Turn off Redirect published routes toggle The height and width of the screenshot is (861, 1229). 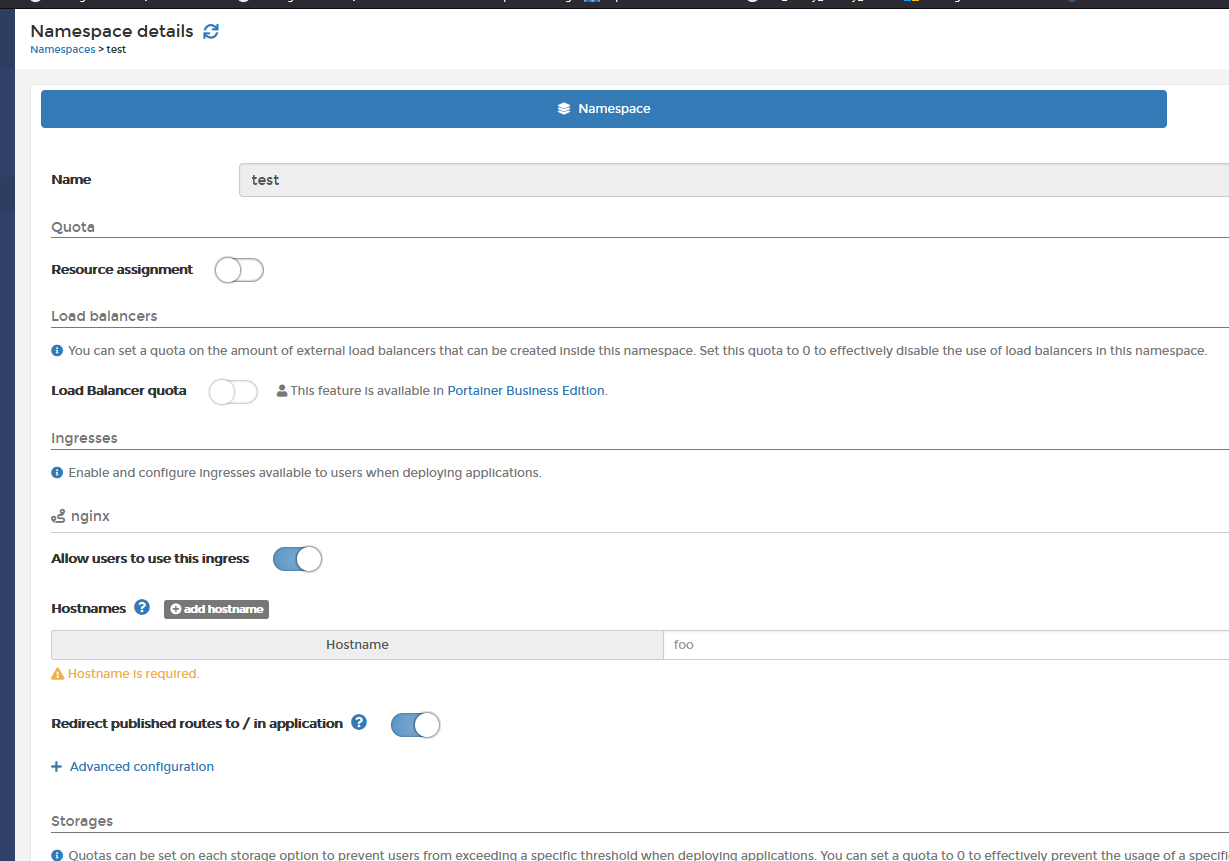pyautogui.click(x=415, y=724)
